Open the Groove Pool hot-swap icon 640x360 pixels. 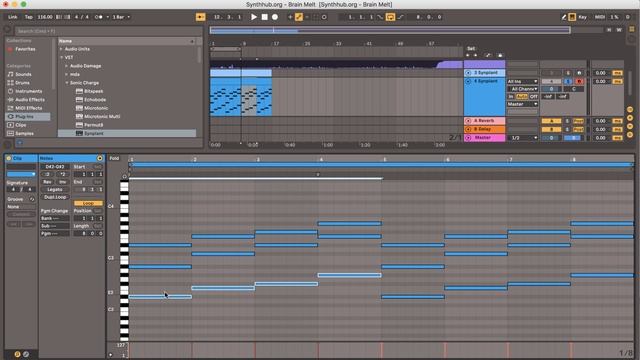click(x=32, y=199)
